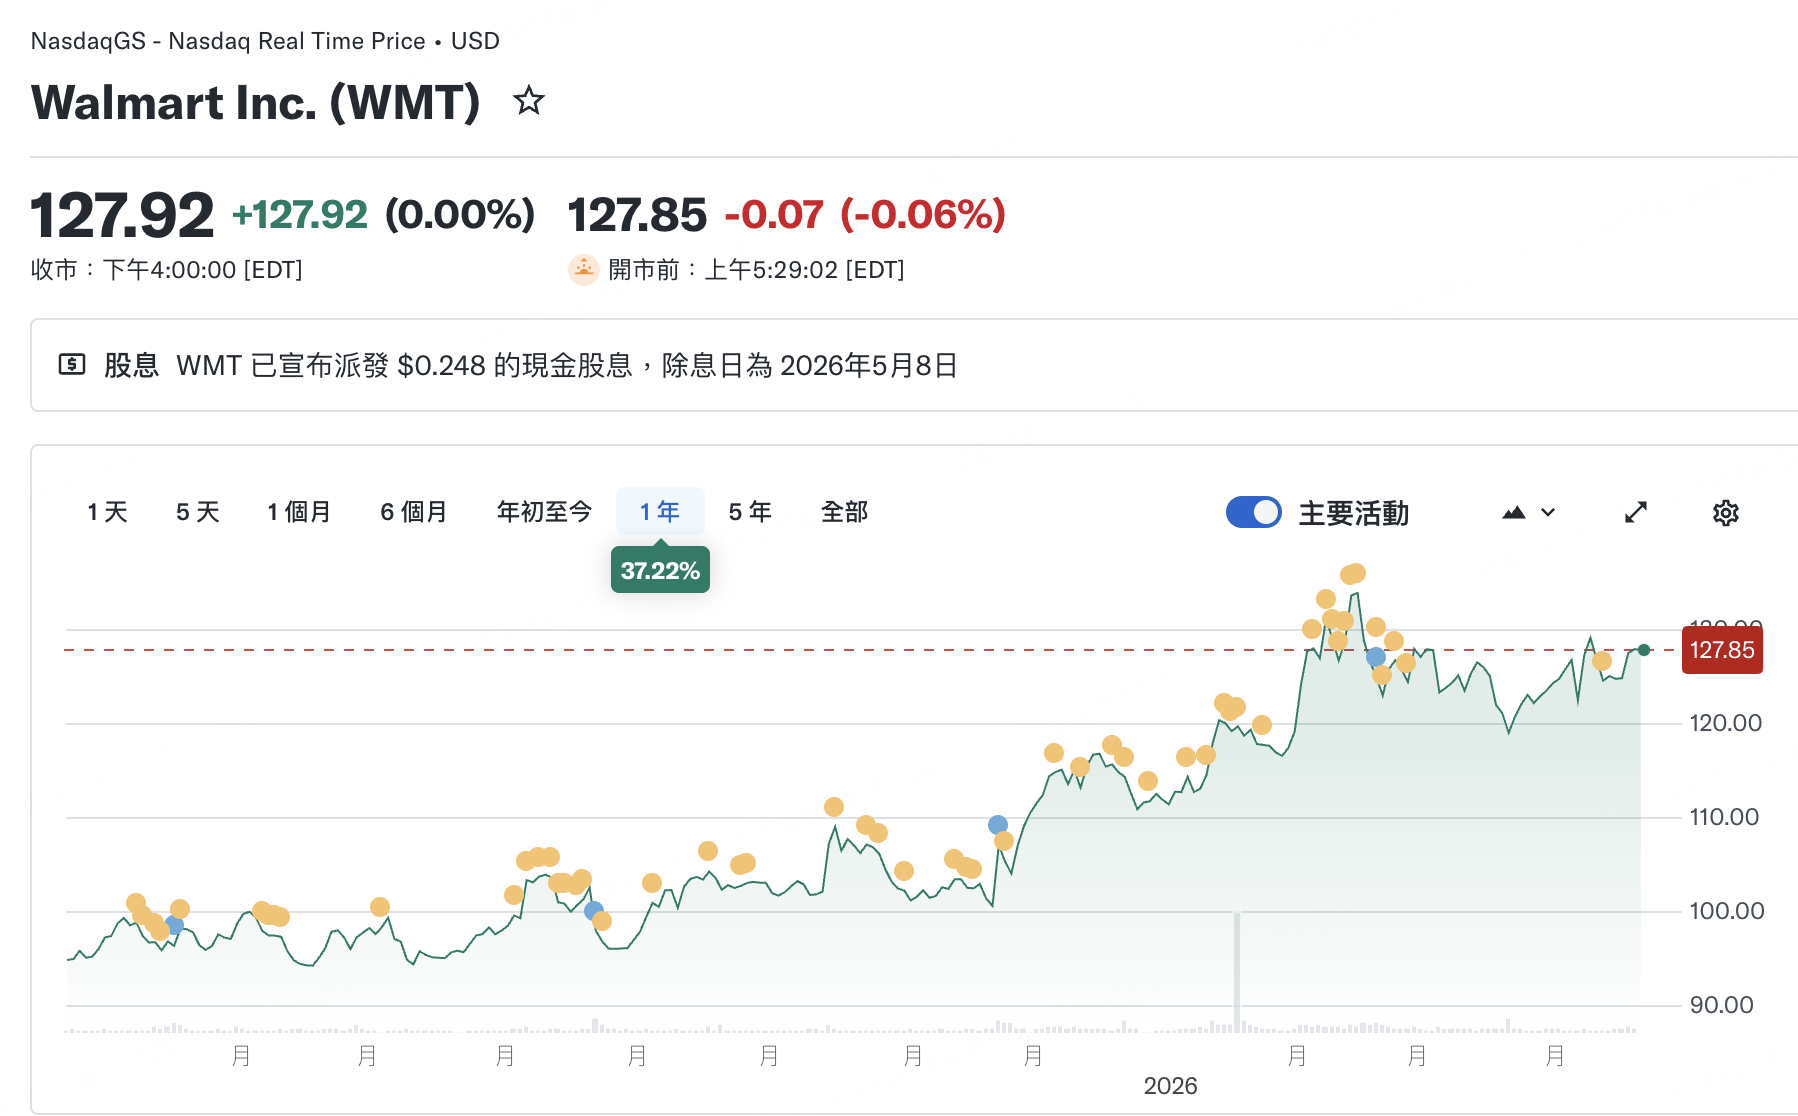Select 年初至今 range
The width and height of the screenshot is (1798, 1116).
(545, 512)
